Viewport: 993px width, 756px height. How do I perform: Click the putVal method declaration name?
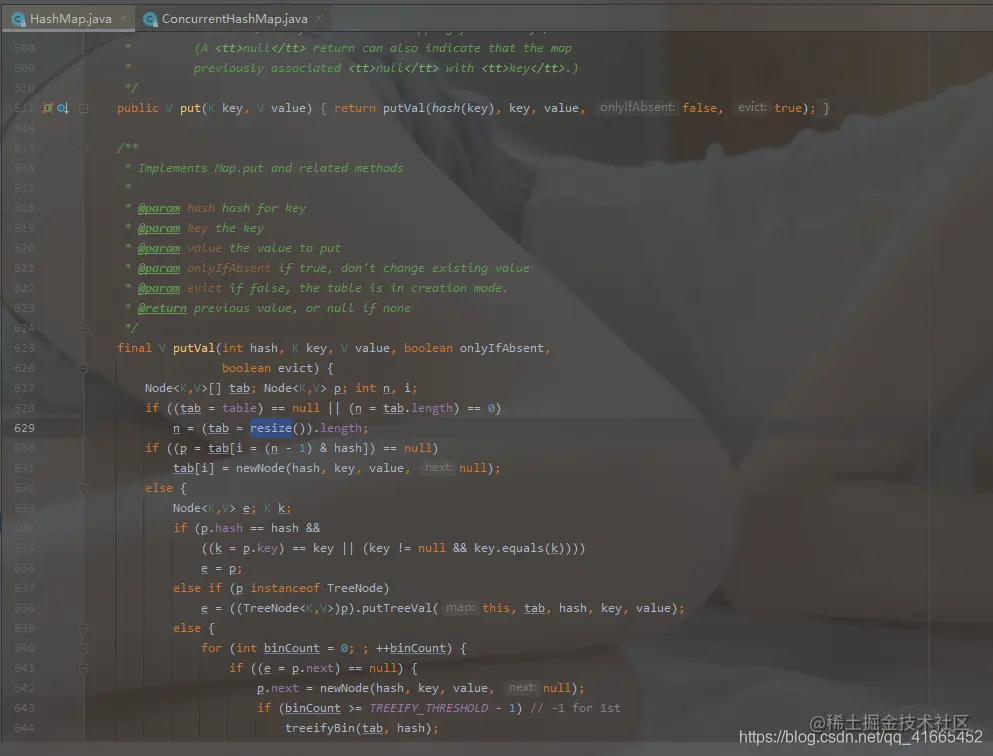pos(194,348)
